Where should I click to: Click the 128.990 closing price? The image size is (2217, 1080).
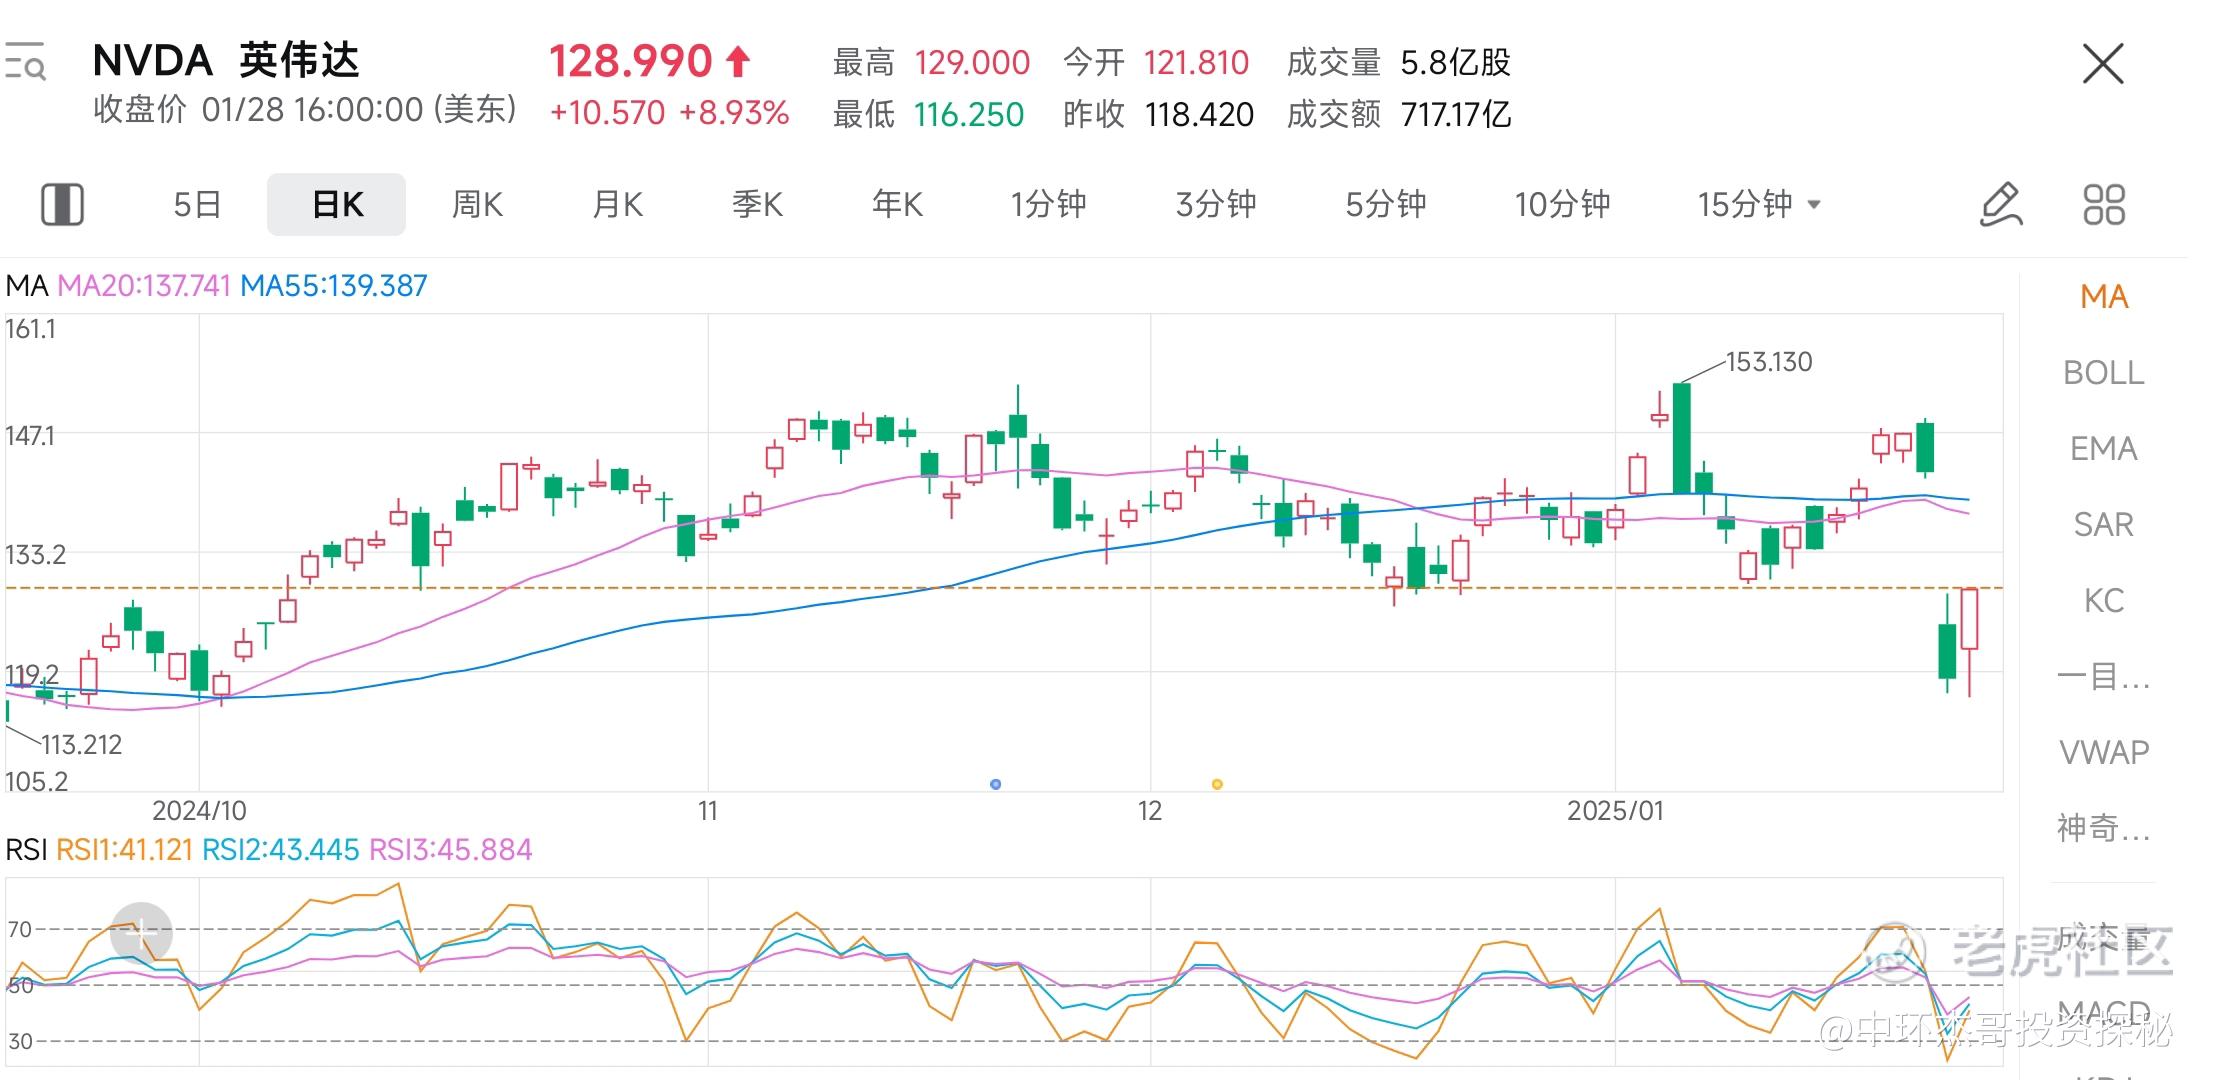631,61
